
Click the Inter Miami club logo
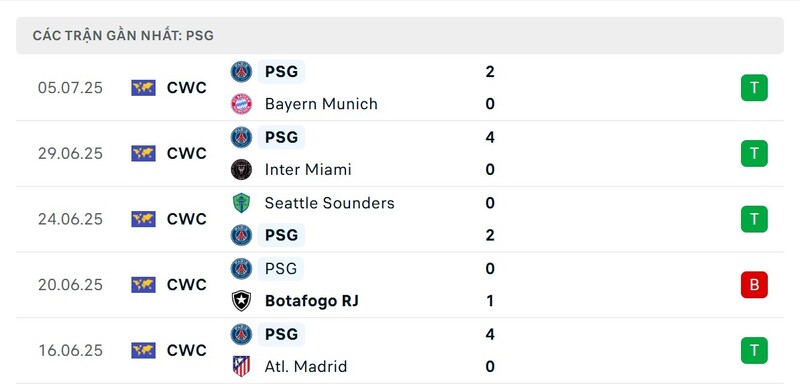(241, 170)
